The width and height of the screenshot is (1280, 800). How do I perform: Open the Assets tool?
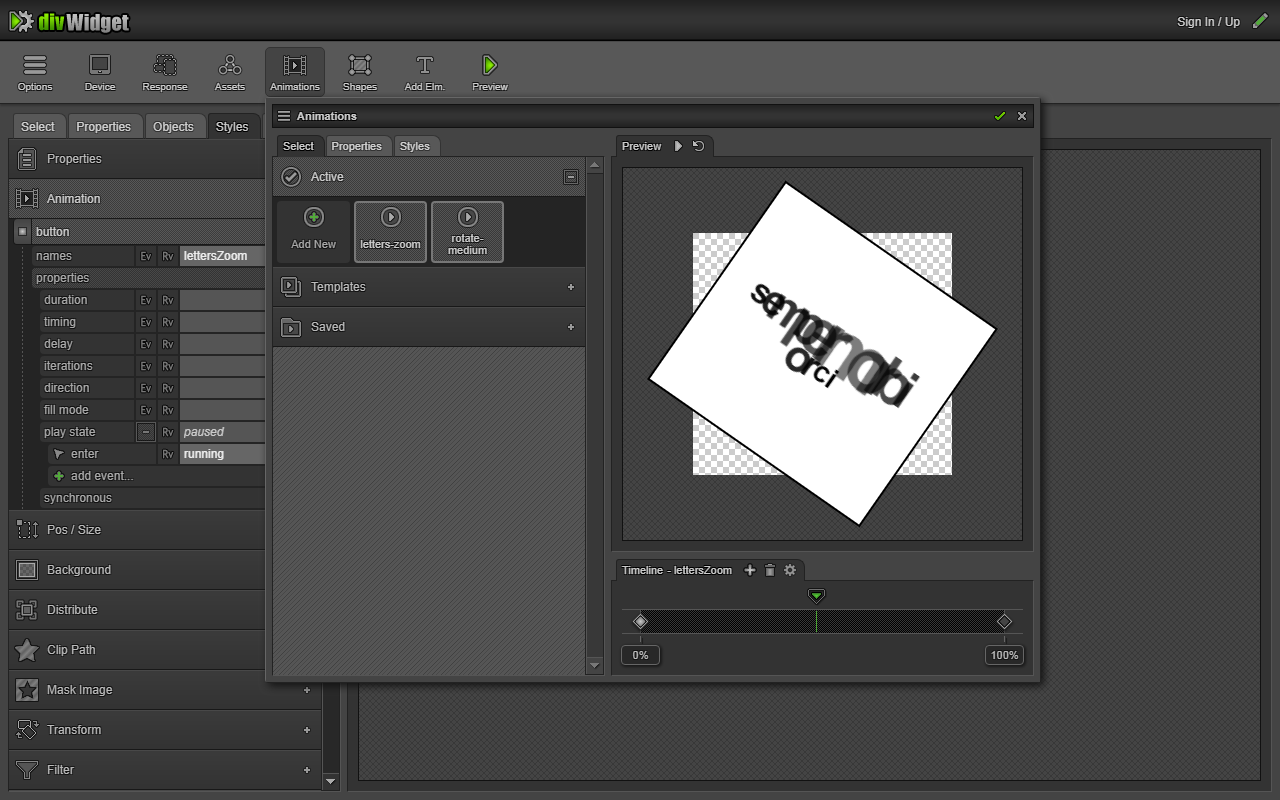(x=230, y=72)
